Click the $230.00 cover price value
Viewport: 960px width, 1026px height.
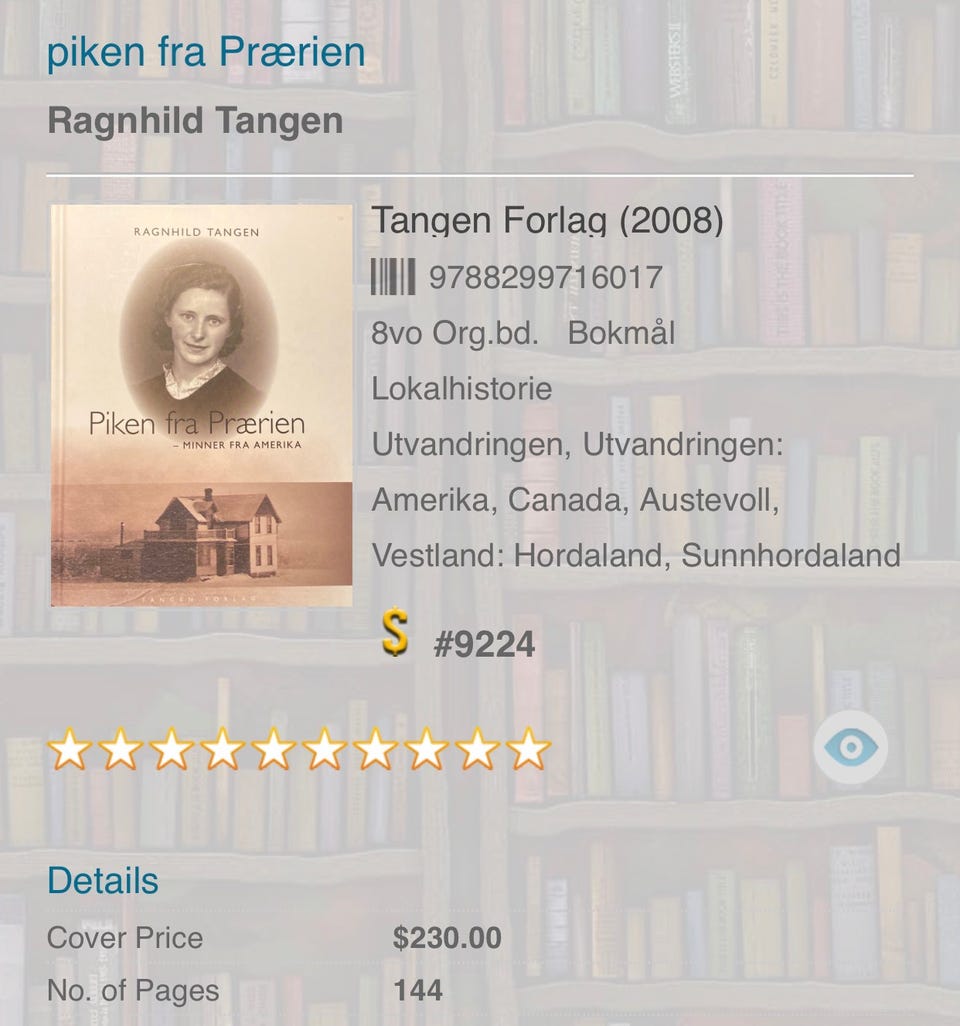(447, 938)
